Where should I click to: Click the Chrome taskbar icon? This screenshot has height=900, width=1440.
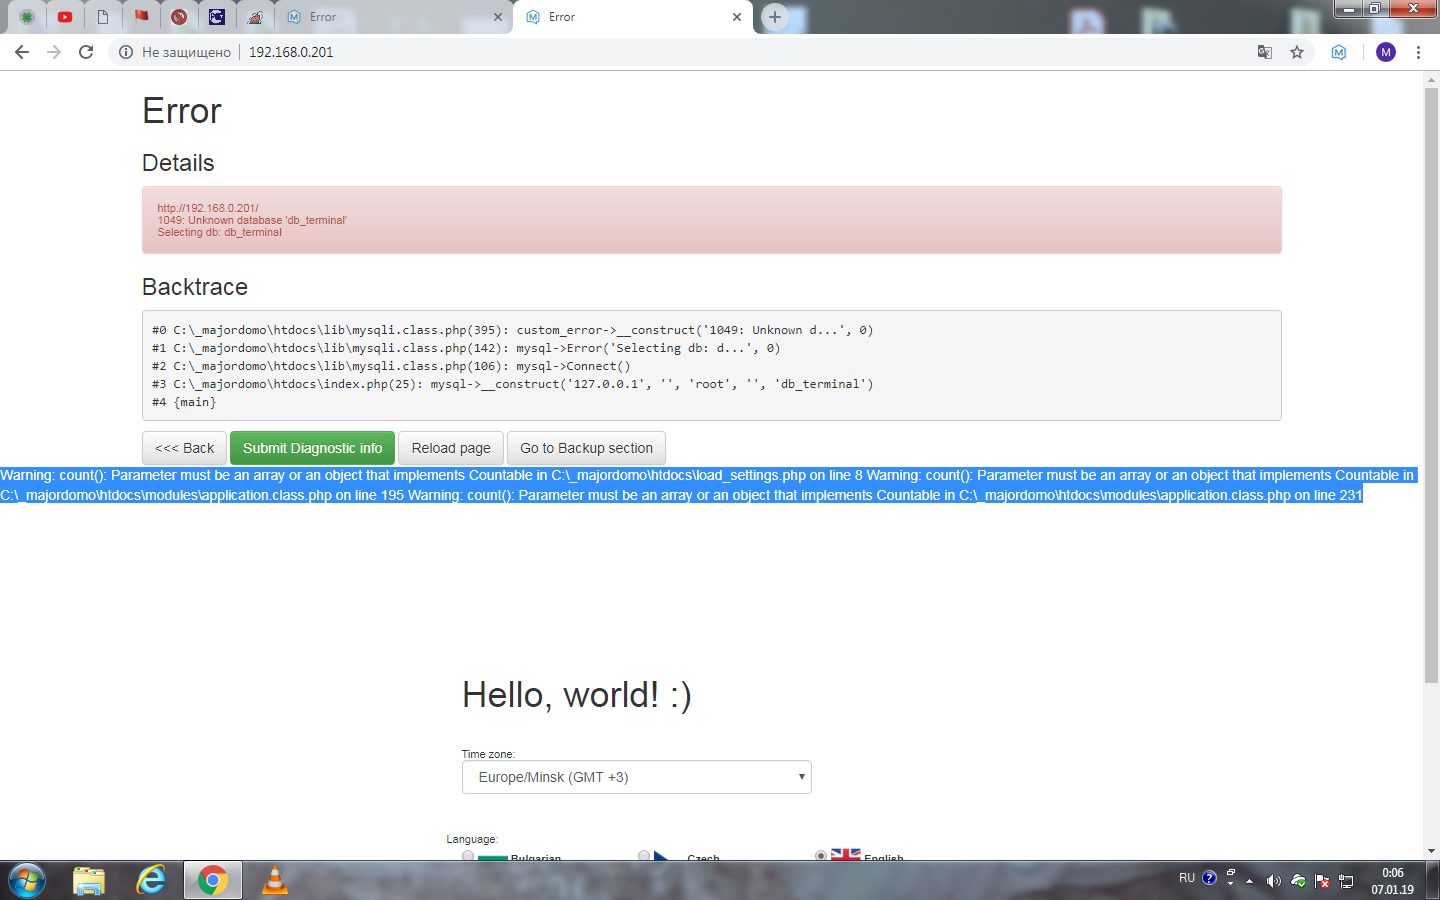pos(212,881)
